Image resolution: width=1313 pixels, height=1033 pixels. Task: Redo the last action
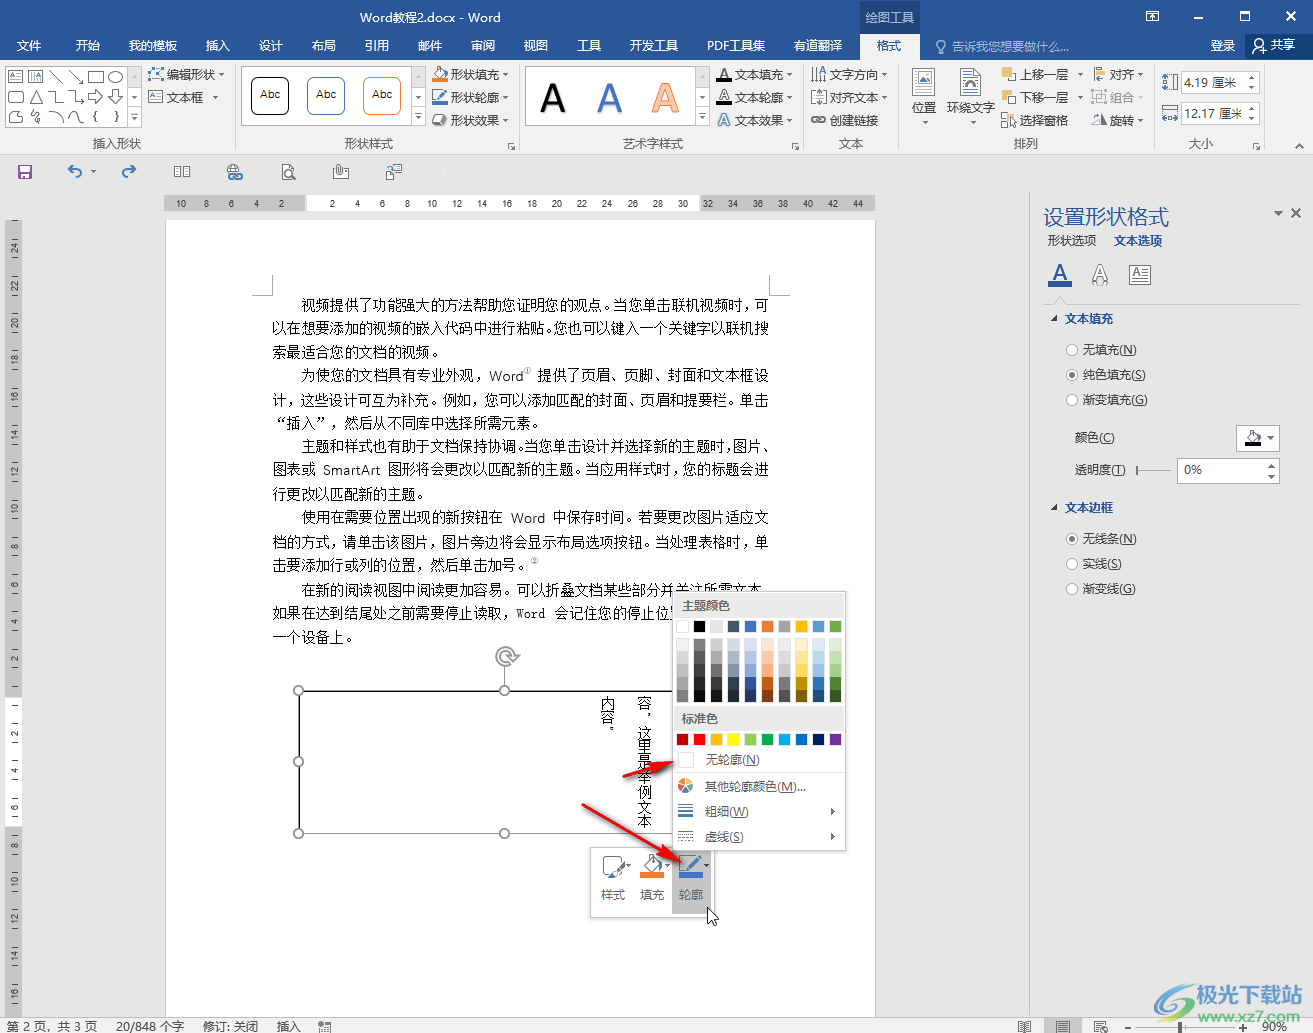click(x=129, y=172)
